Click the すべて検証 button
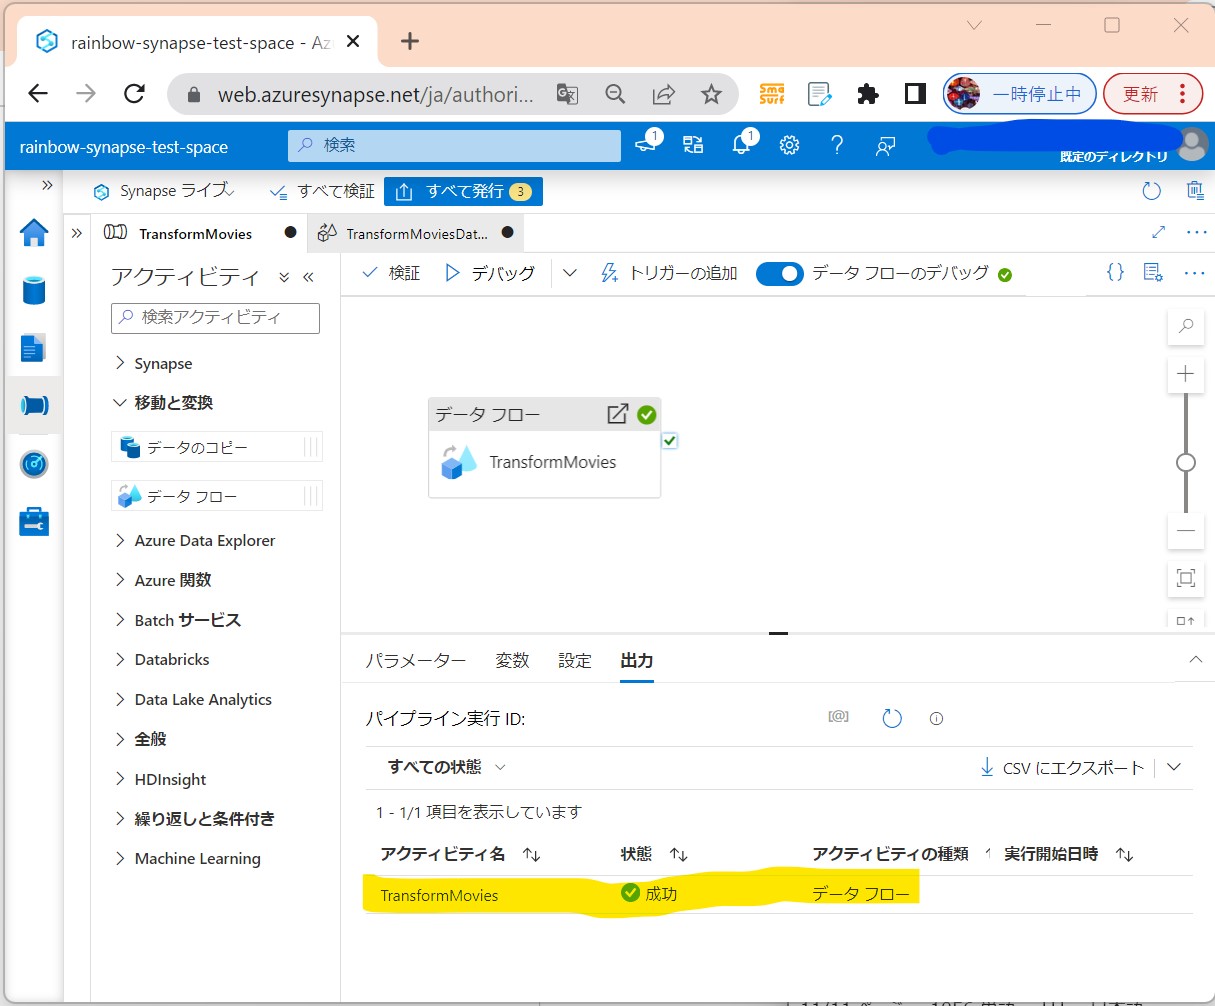The height and width of the screenshot is (1006, 1215). coord(322,191)
